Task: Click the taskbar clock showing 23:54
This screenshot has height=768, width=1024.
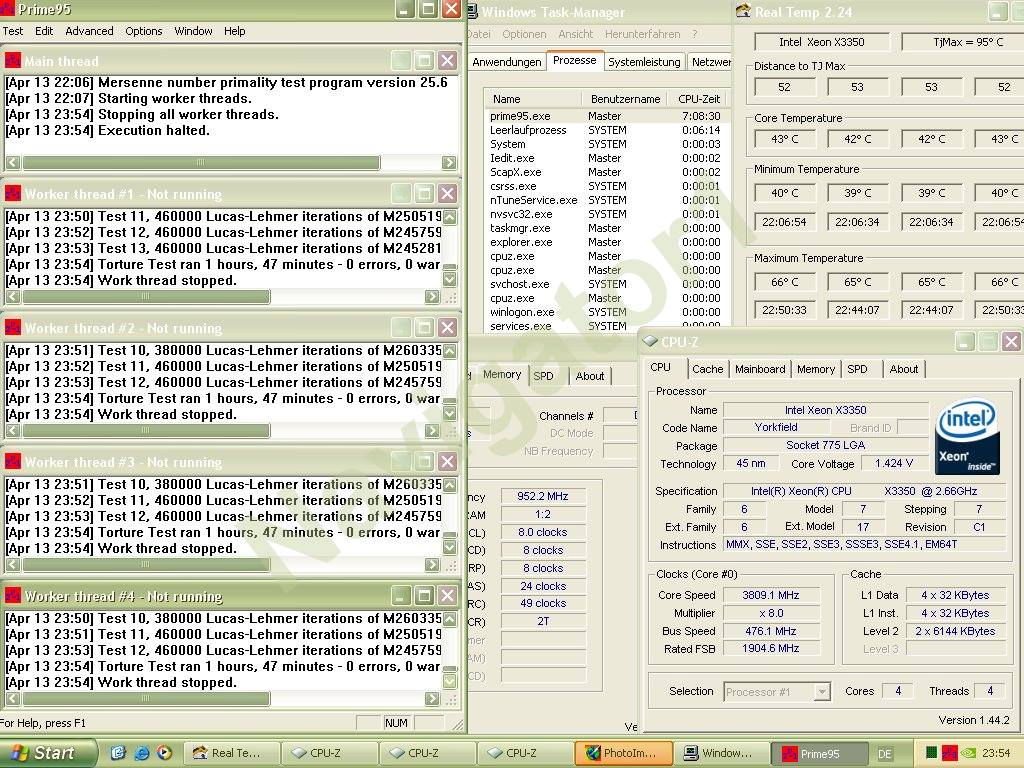Action: (996, 753)
